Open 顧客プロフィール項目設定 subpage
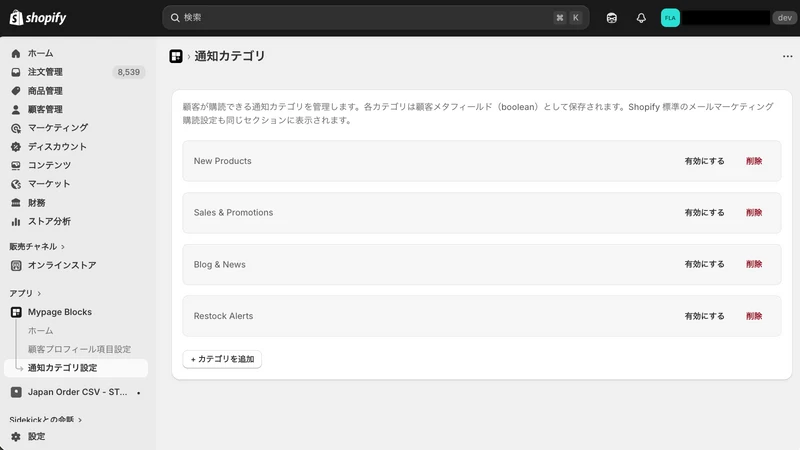The image size is (800, 450). 79,349
